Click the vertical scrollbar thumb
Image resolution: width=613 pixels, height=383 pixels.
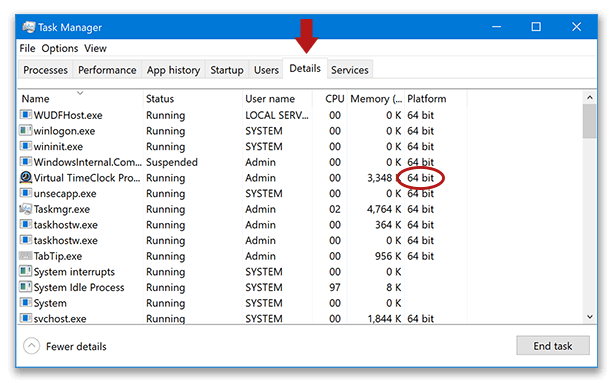click(589, 121)
